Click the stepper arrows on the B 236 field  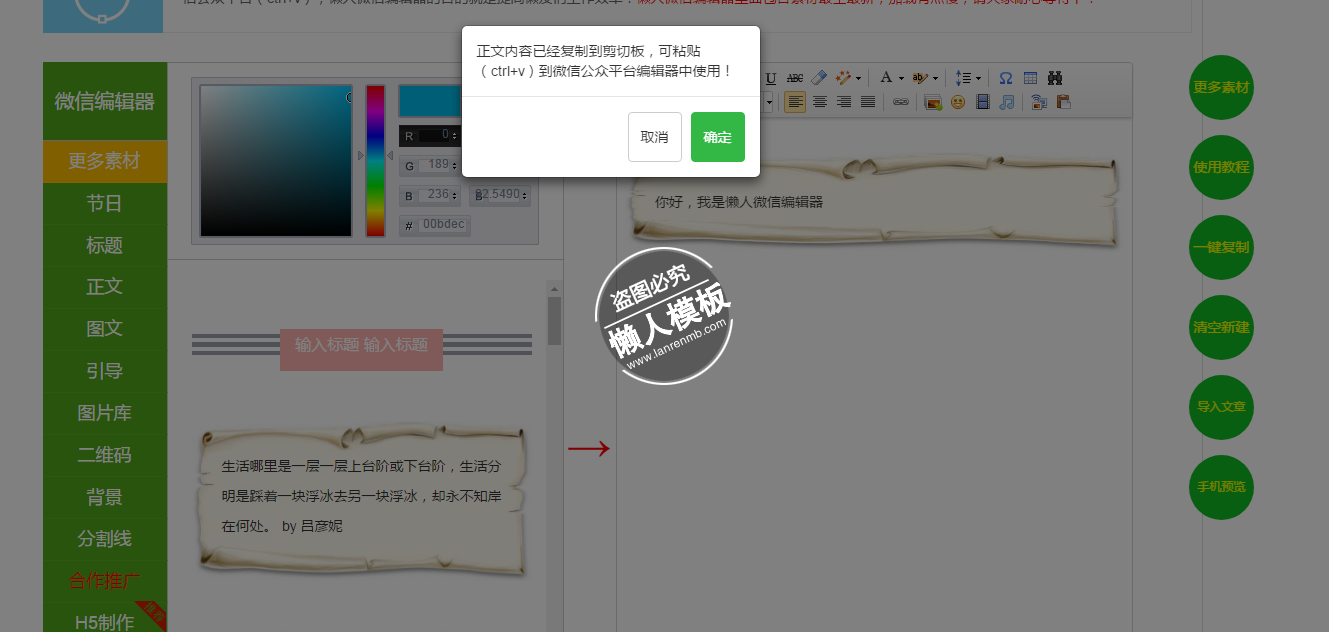[x=455, y=195]
